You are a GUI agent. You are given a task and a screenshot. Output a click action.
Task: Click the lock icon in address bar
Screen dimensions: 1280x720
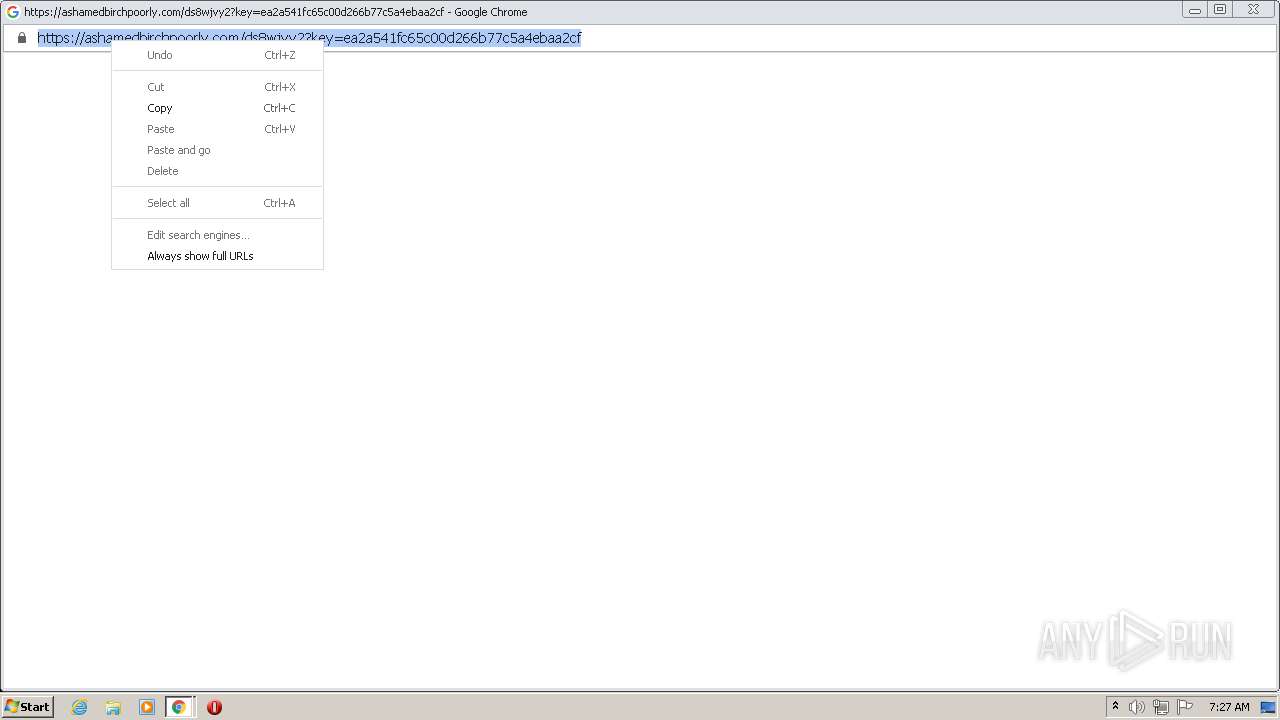(22, 38)
